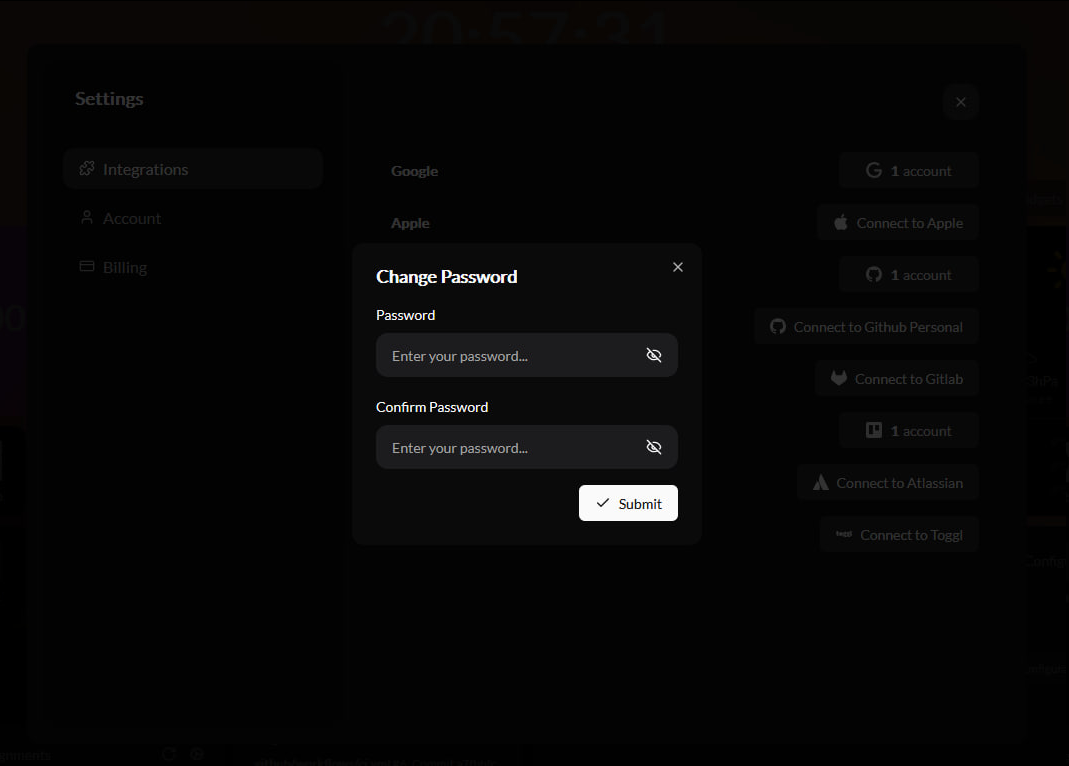Click Connect to Gitlab button
This screenshot has width=1069, height=766.
pyautogui.click(x=897, y=379)
